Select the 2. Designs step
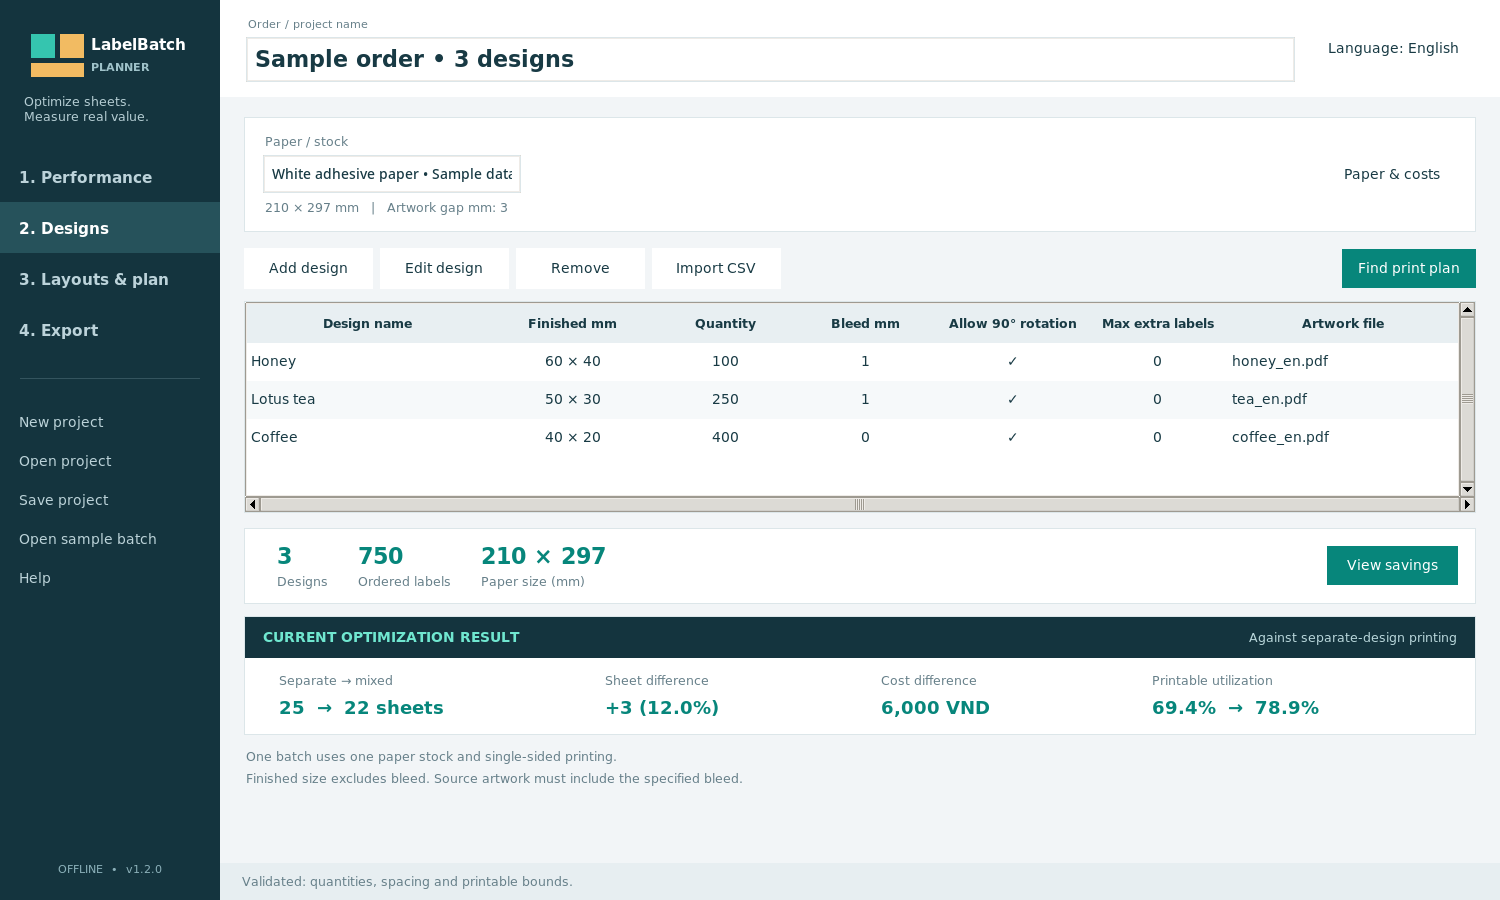 click(x=110, y=228)
